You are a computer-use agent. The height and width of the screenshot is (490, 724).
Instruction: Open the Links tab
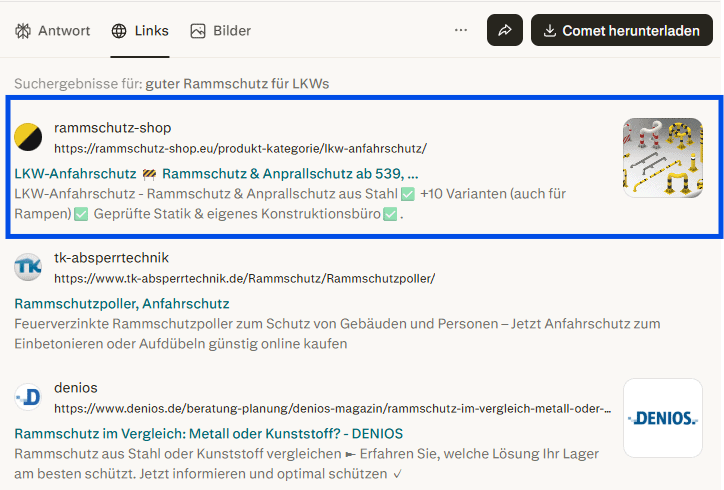[140, 31]
